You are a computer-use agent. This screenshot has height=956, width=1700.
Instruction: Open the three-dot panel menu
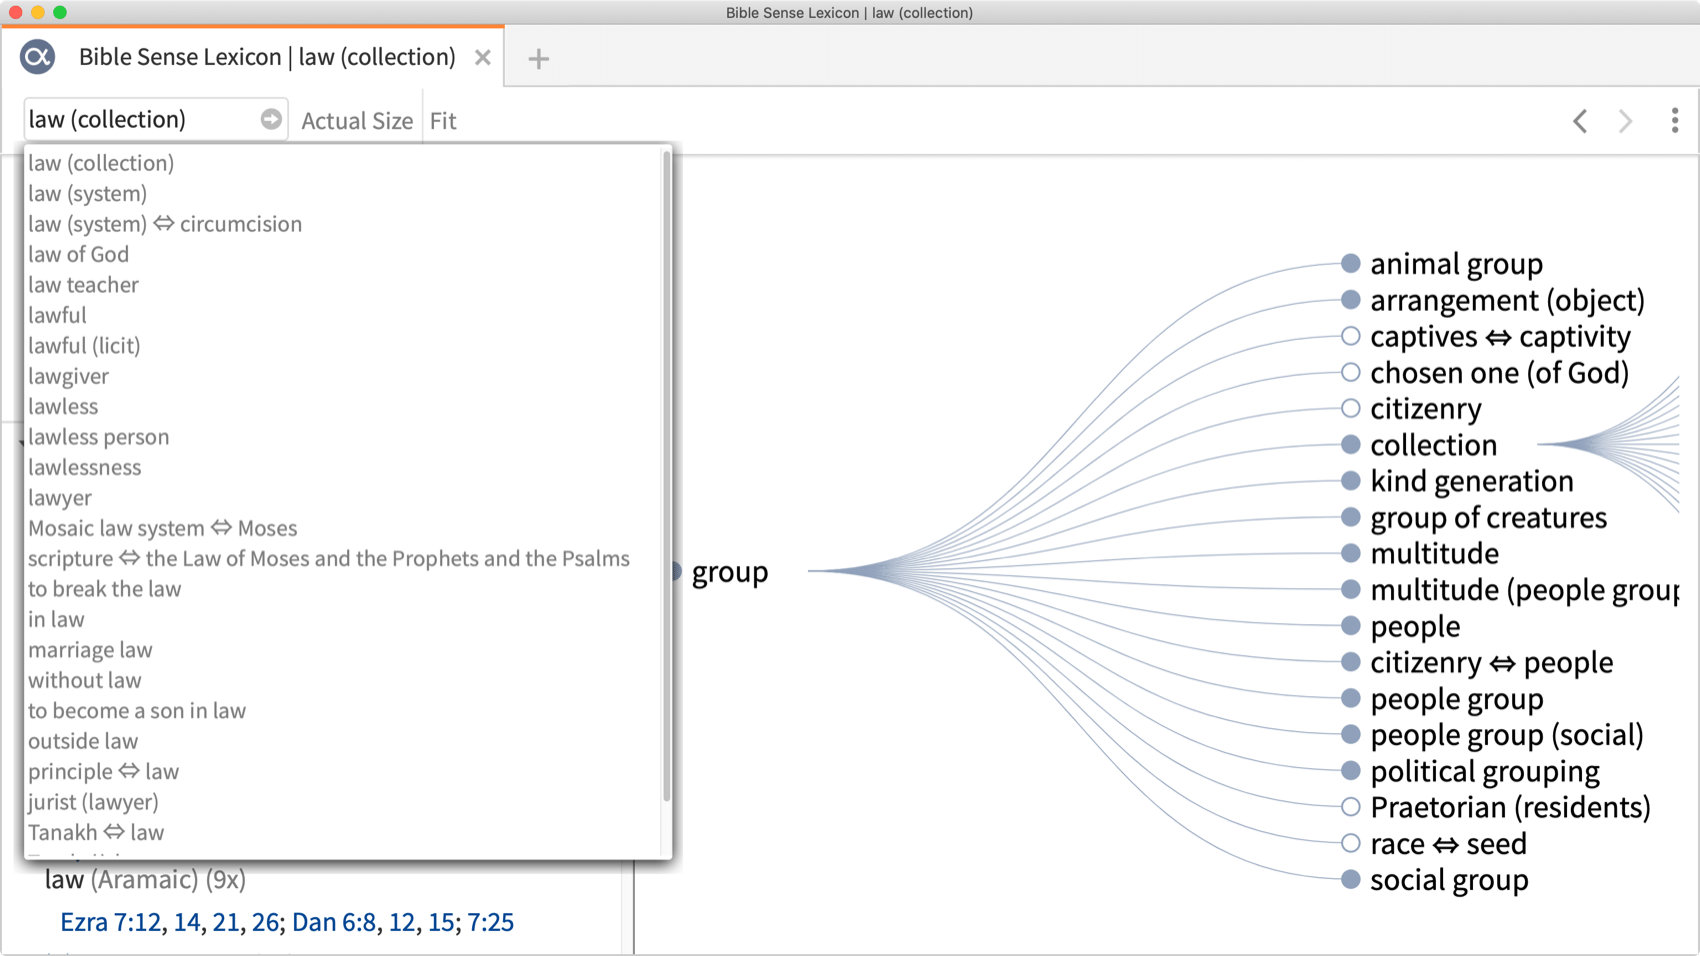(x=1675, y=121)
